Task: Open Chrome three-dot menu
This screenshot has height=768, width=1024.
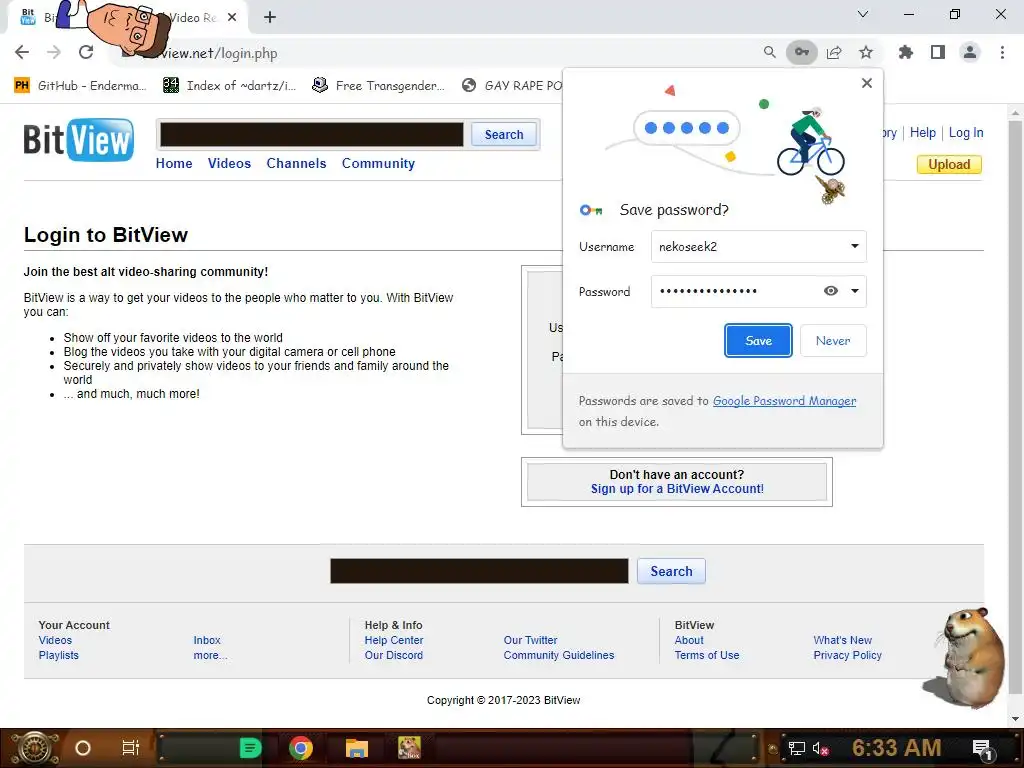Action: pos(1002,52)
